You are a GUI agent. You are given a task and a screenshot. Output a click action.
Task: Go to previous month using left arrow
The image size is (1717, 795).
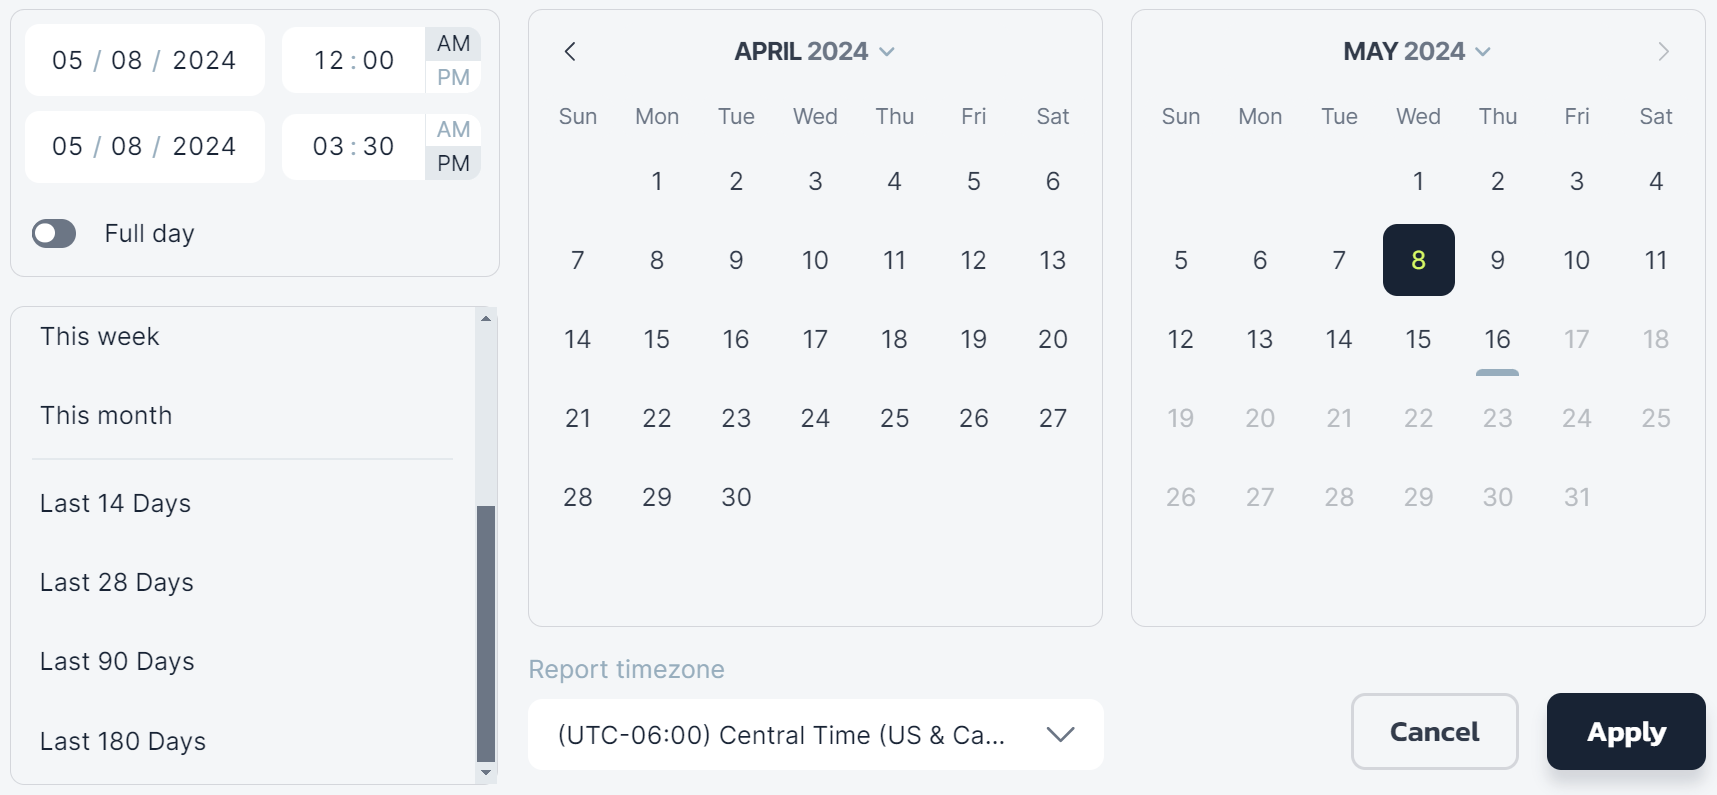(x=570, y=51)
